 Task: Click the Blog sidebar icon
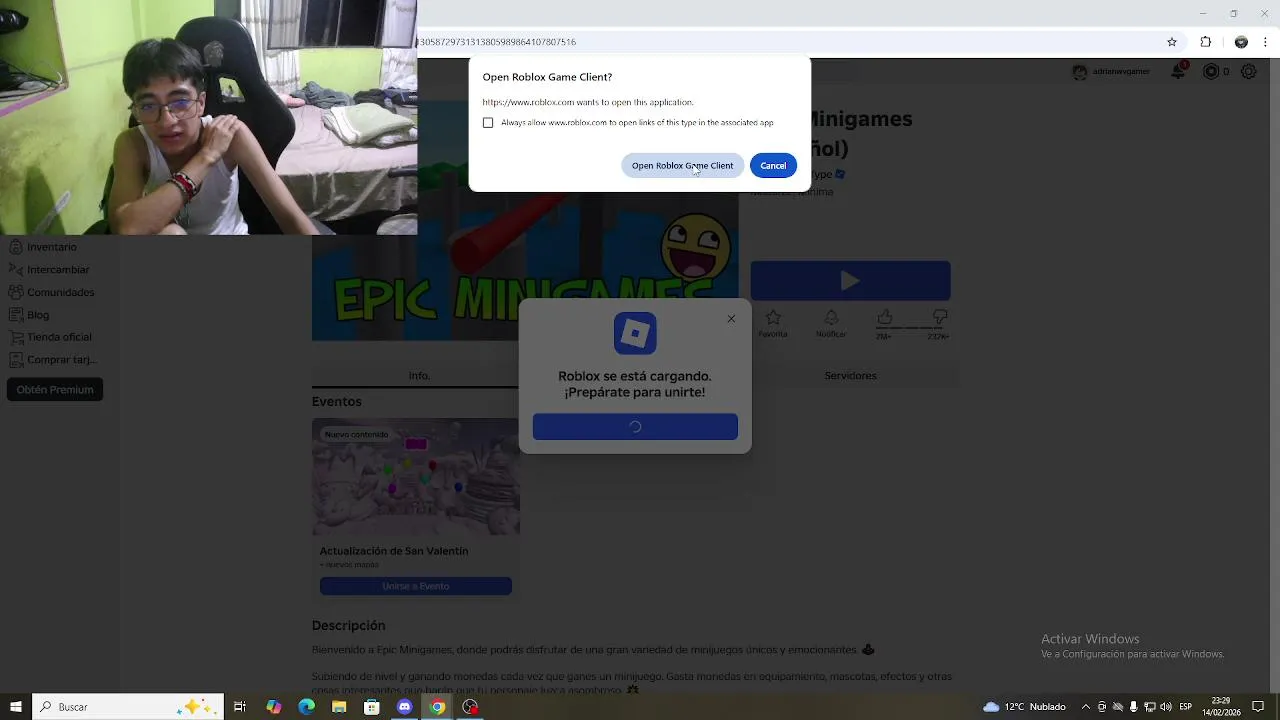[x=16, y=315]
